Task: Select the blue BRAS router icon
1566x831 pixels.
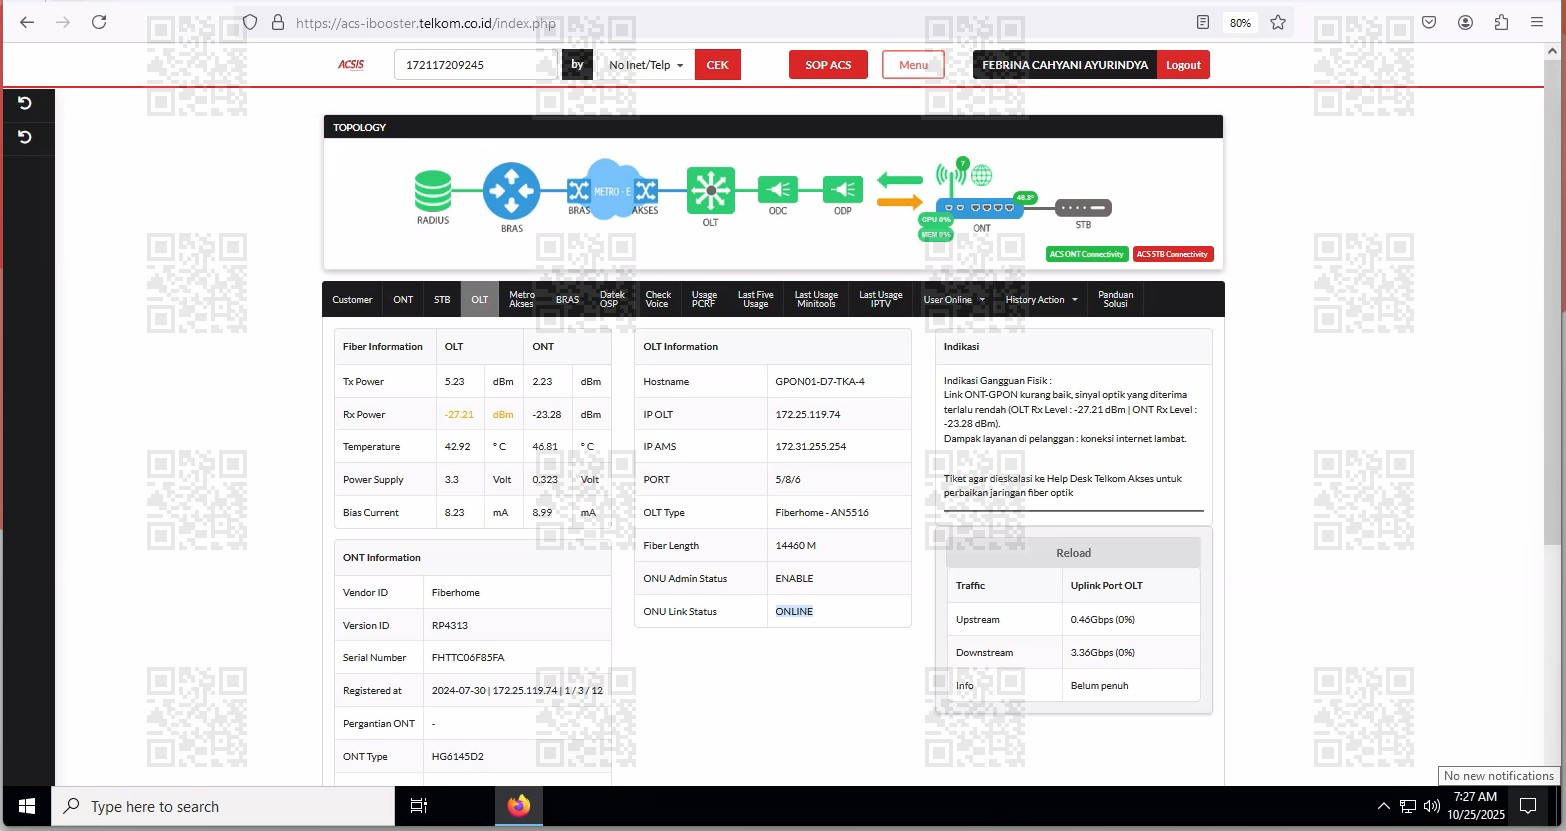Action: 512,191
